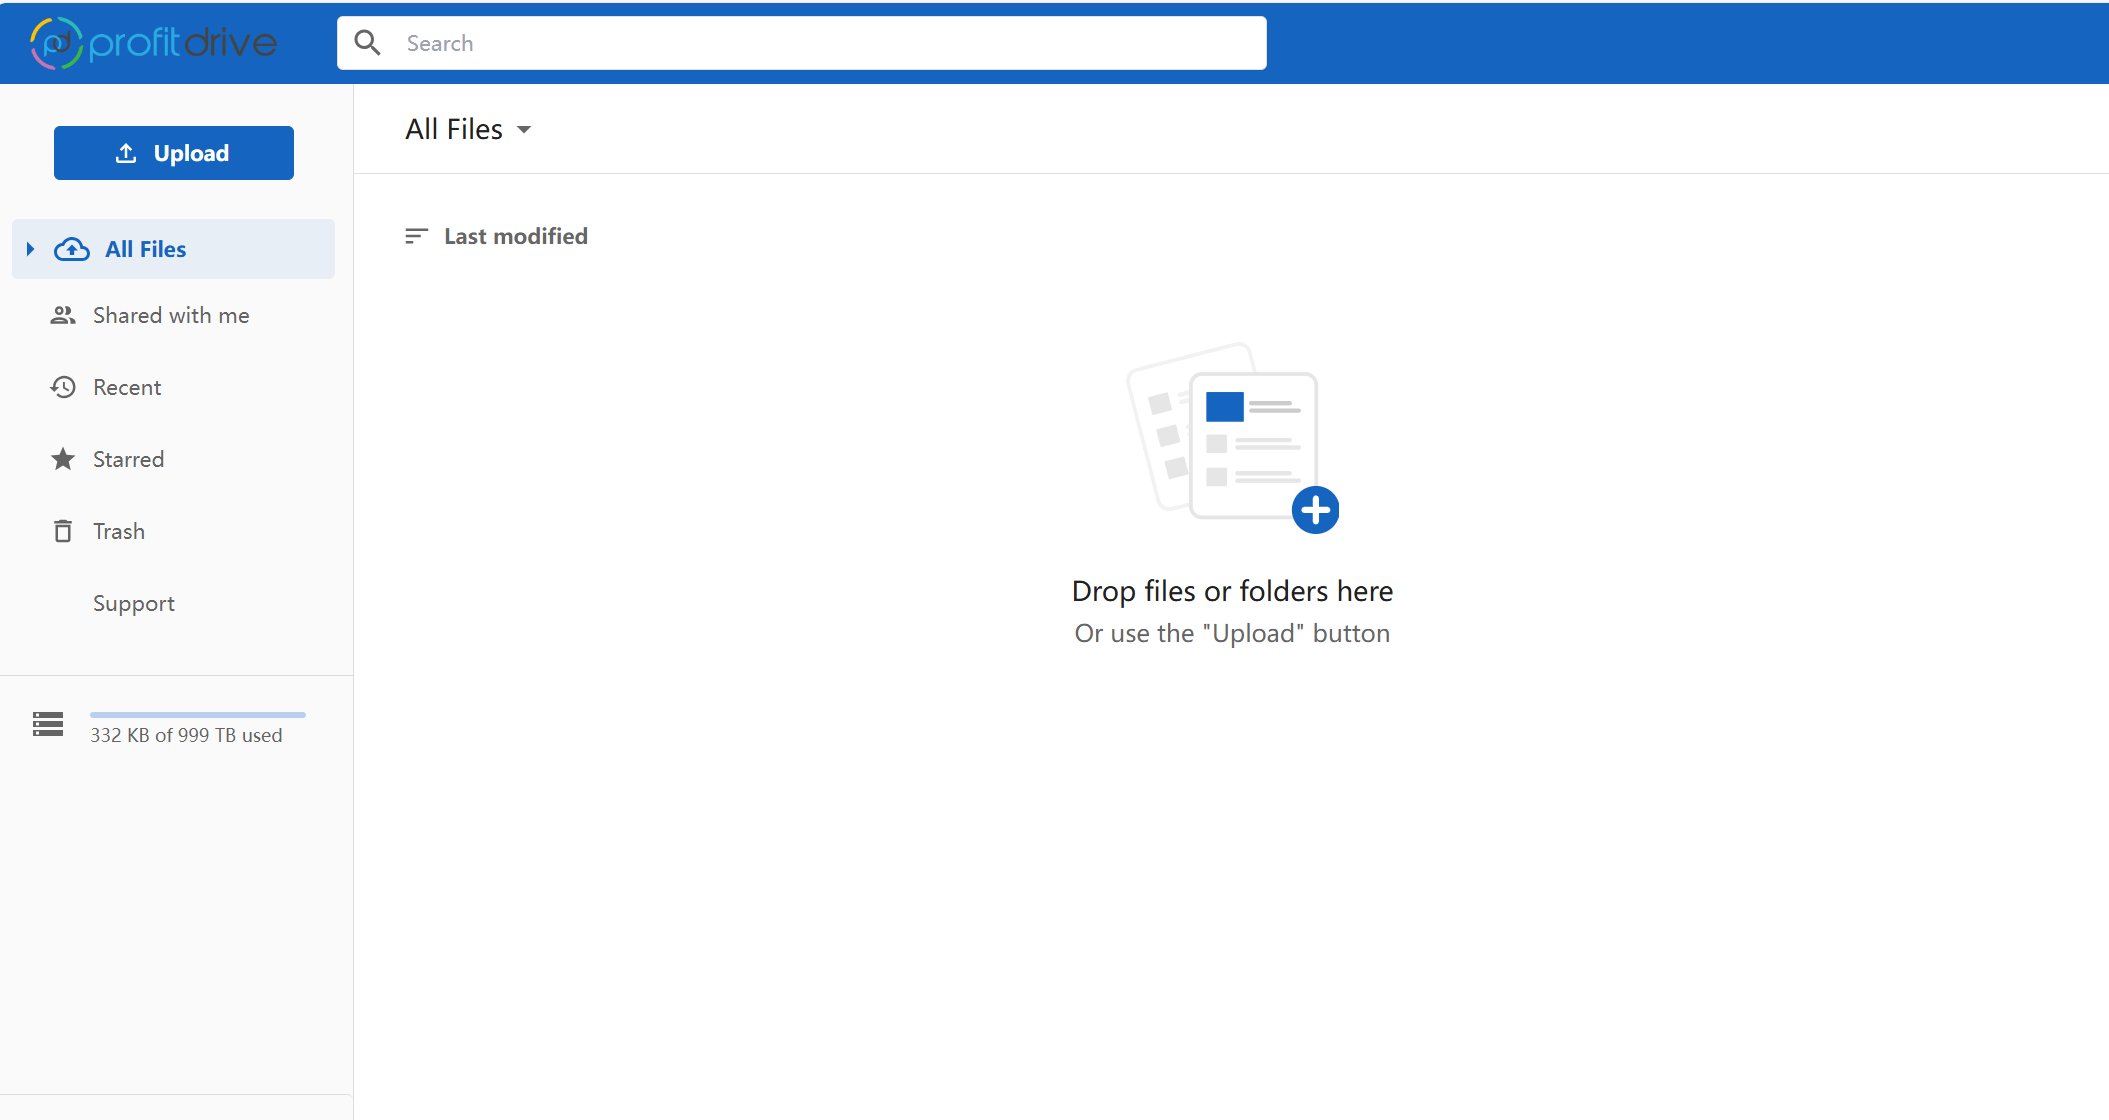Click the Drop files or folders here text
This screenshot has width=2109, height=1120.
click(x=1232, y=591)
